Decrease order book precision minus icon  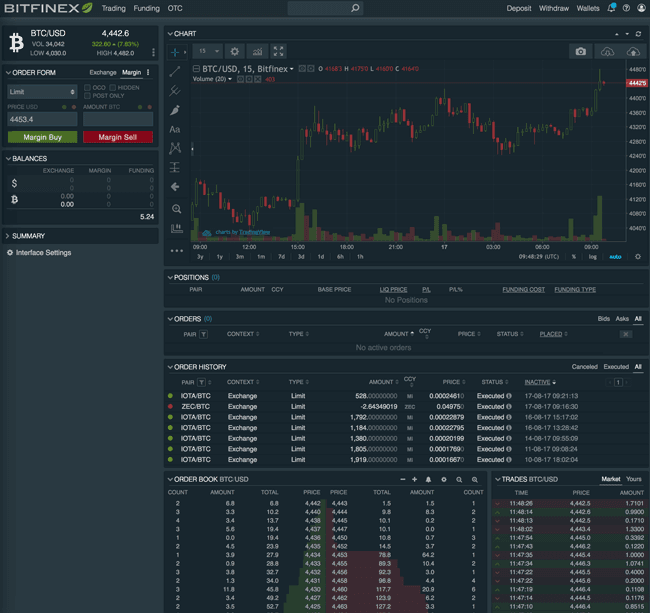click(x=403, y=480)
